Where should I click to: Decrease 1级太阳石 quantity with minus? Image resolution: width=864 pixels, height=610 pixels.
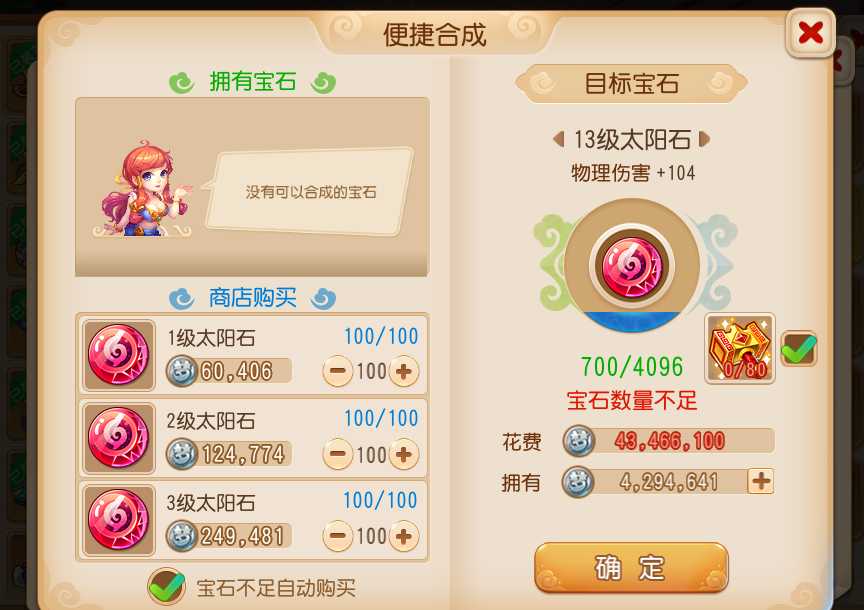point(337,371)
